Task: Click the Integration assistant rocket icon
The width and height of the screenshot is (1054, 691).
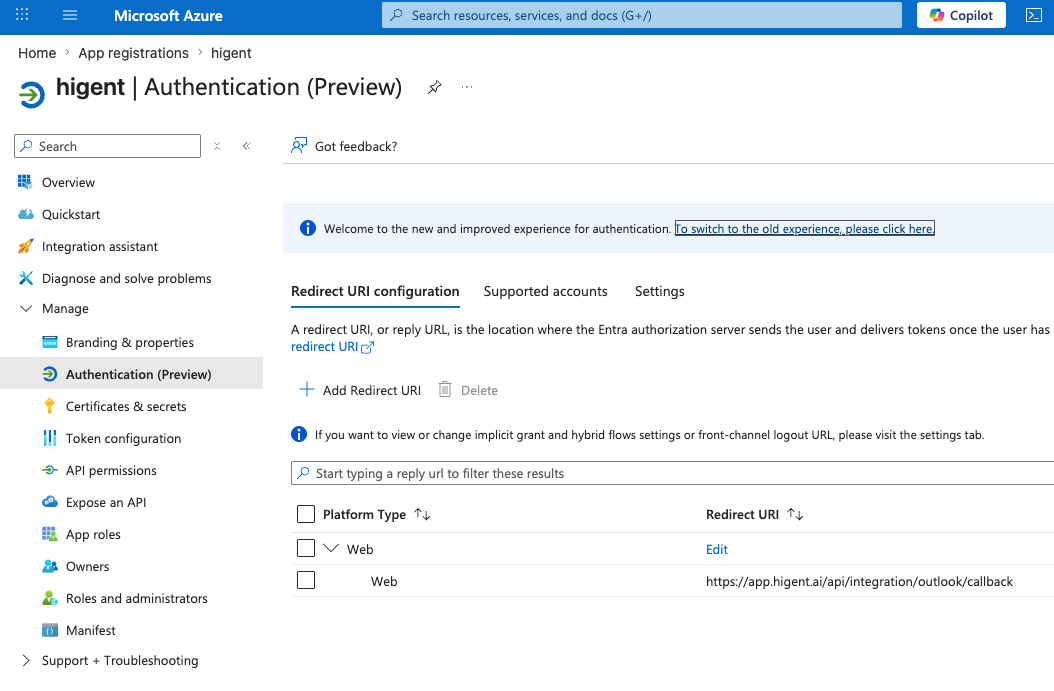Action: click(x=26, y=246)
